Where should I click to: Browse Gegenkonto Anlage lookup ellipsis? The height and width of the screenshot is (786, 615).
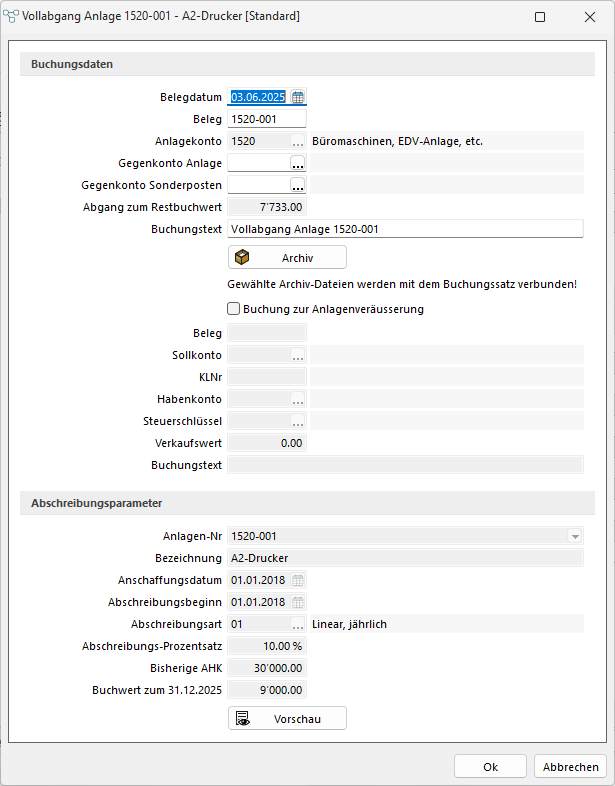click(x=298, y=163)
